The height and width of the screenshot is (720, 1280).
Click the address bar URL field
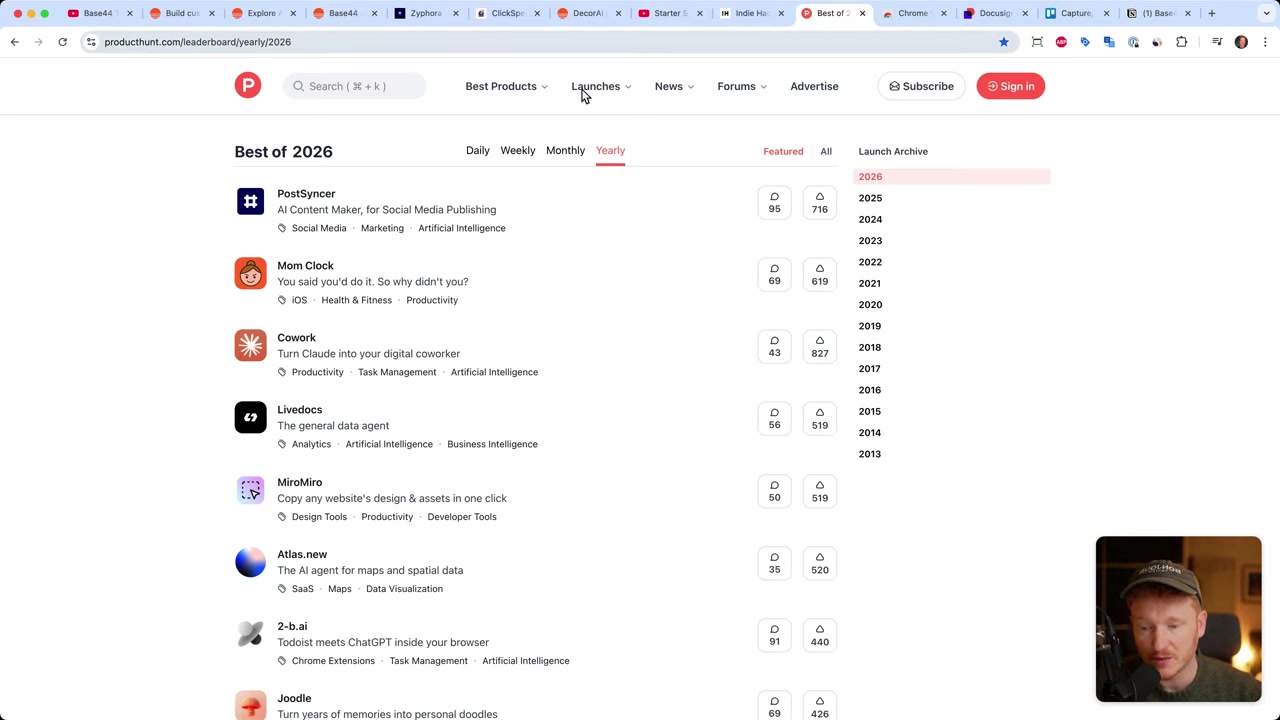coord(540,42)
